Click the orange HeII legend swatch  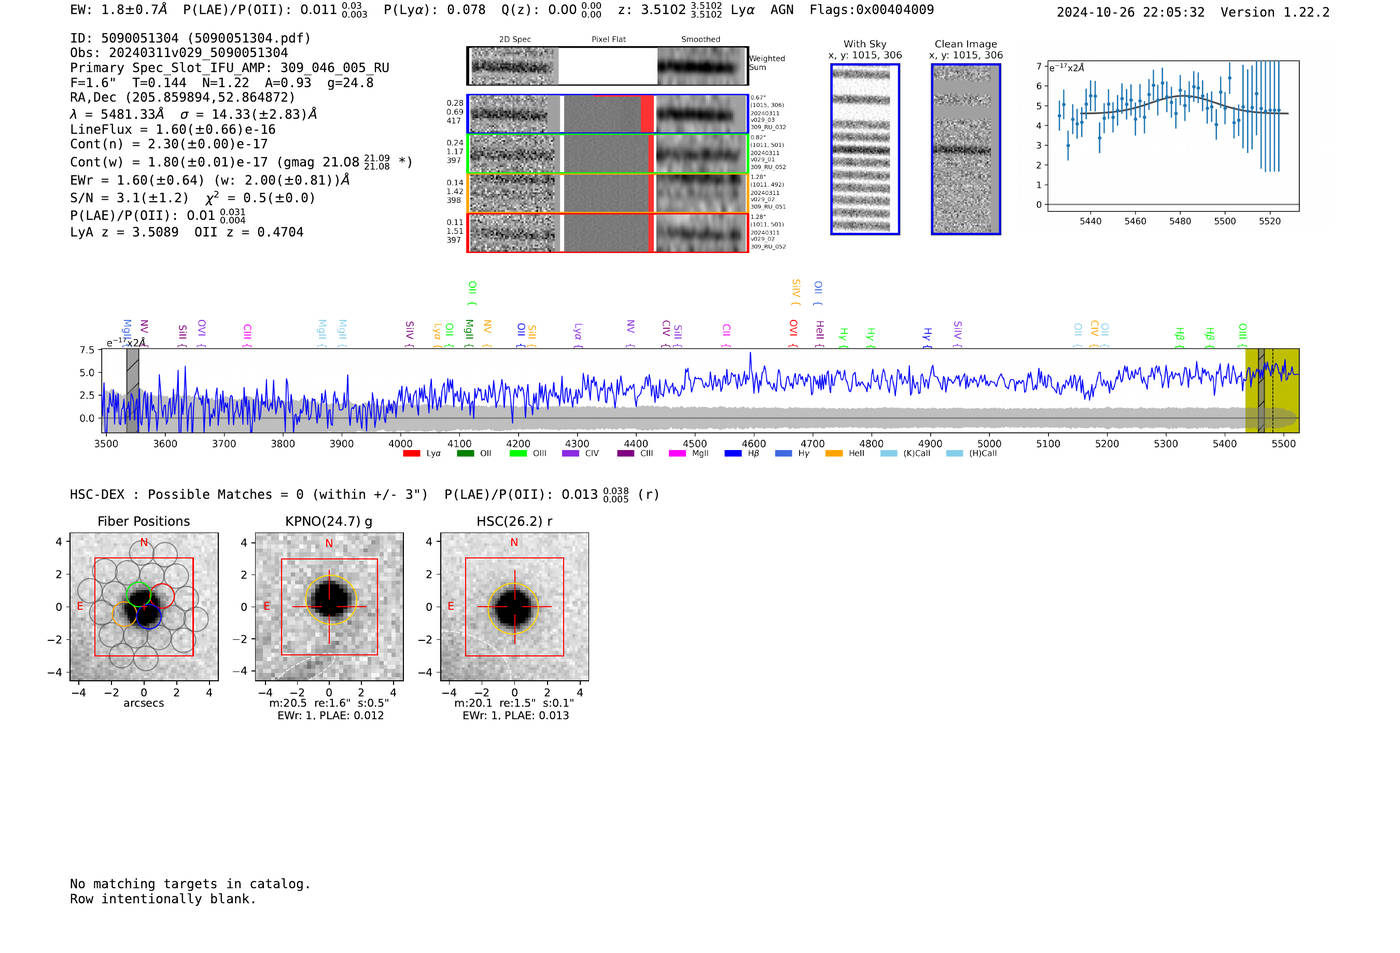point(834,454)
